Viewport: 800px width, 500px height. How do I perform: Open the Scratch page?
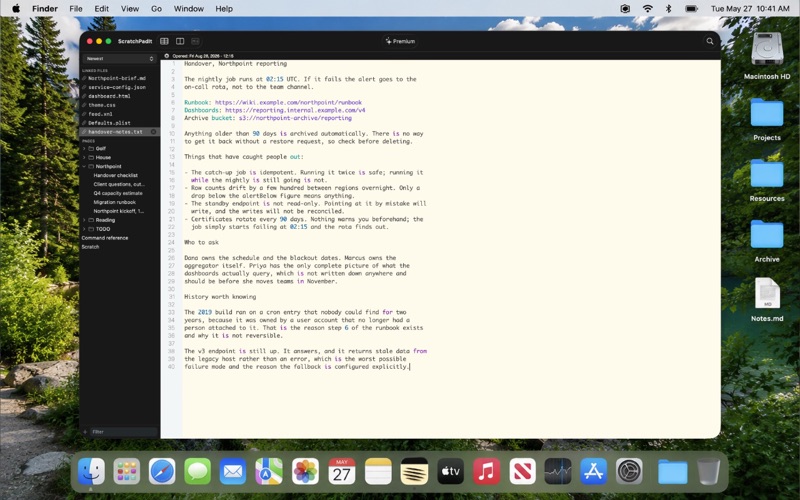click(x=90, y=247)
